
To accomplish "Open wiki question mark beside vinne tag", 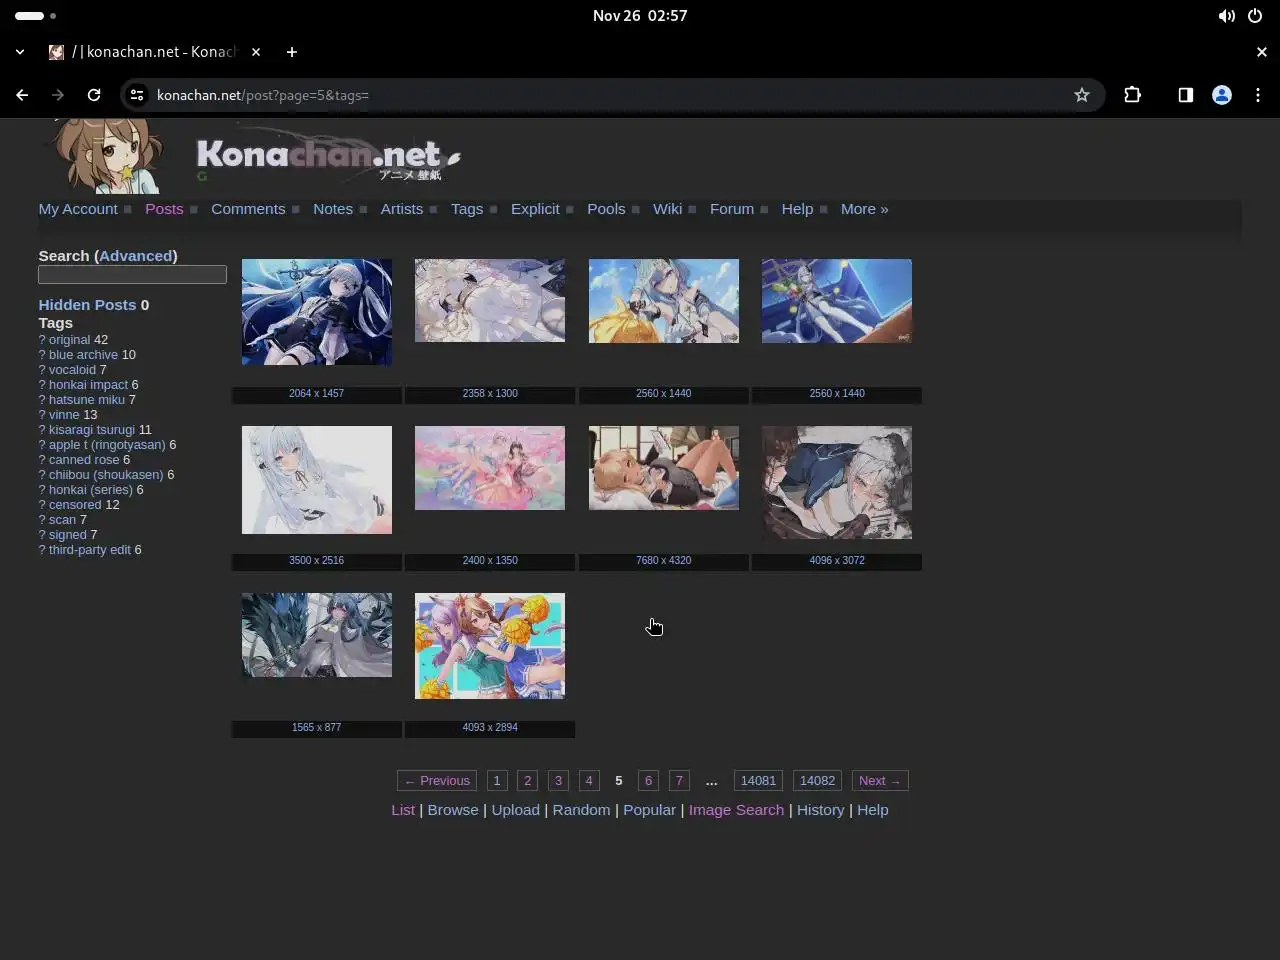I will tap(42, 415).
